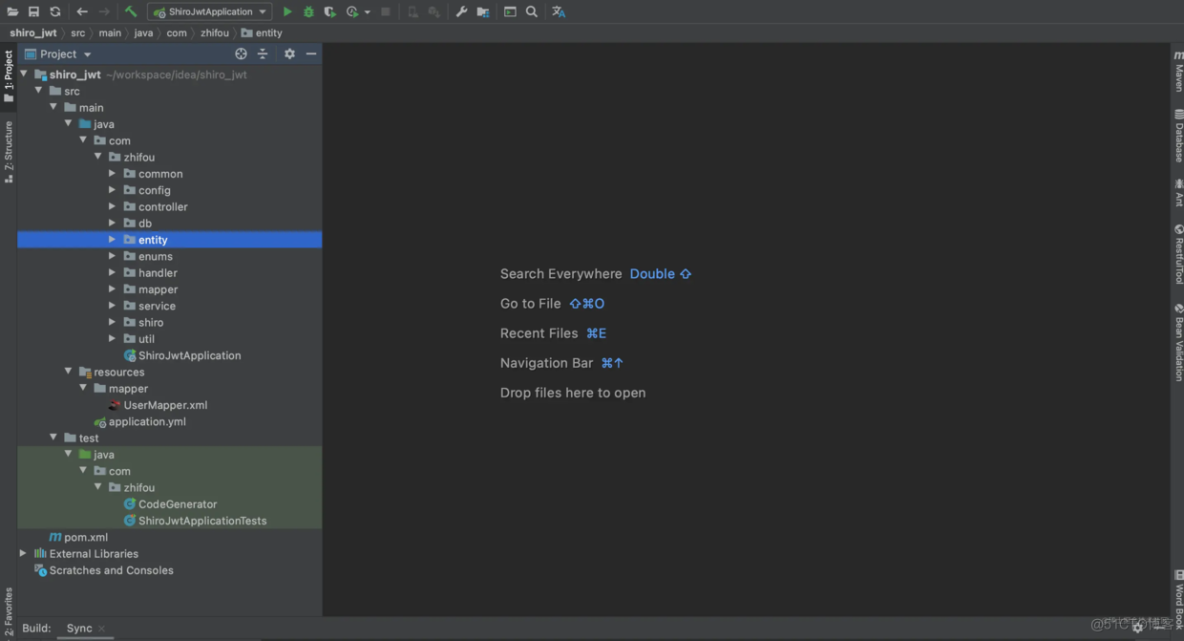Start debugging with the bug icon
The height and width of the screenshot is (641, 1184).
(308, 12)
